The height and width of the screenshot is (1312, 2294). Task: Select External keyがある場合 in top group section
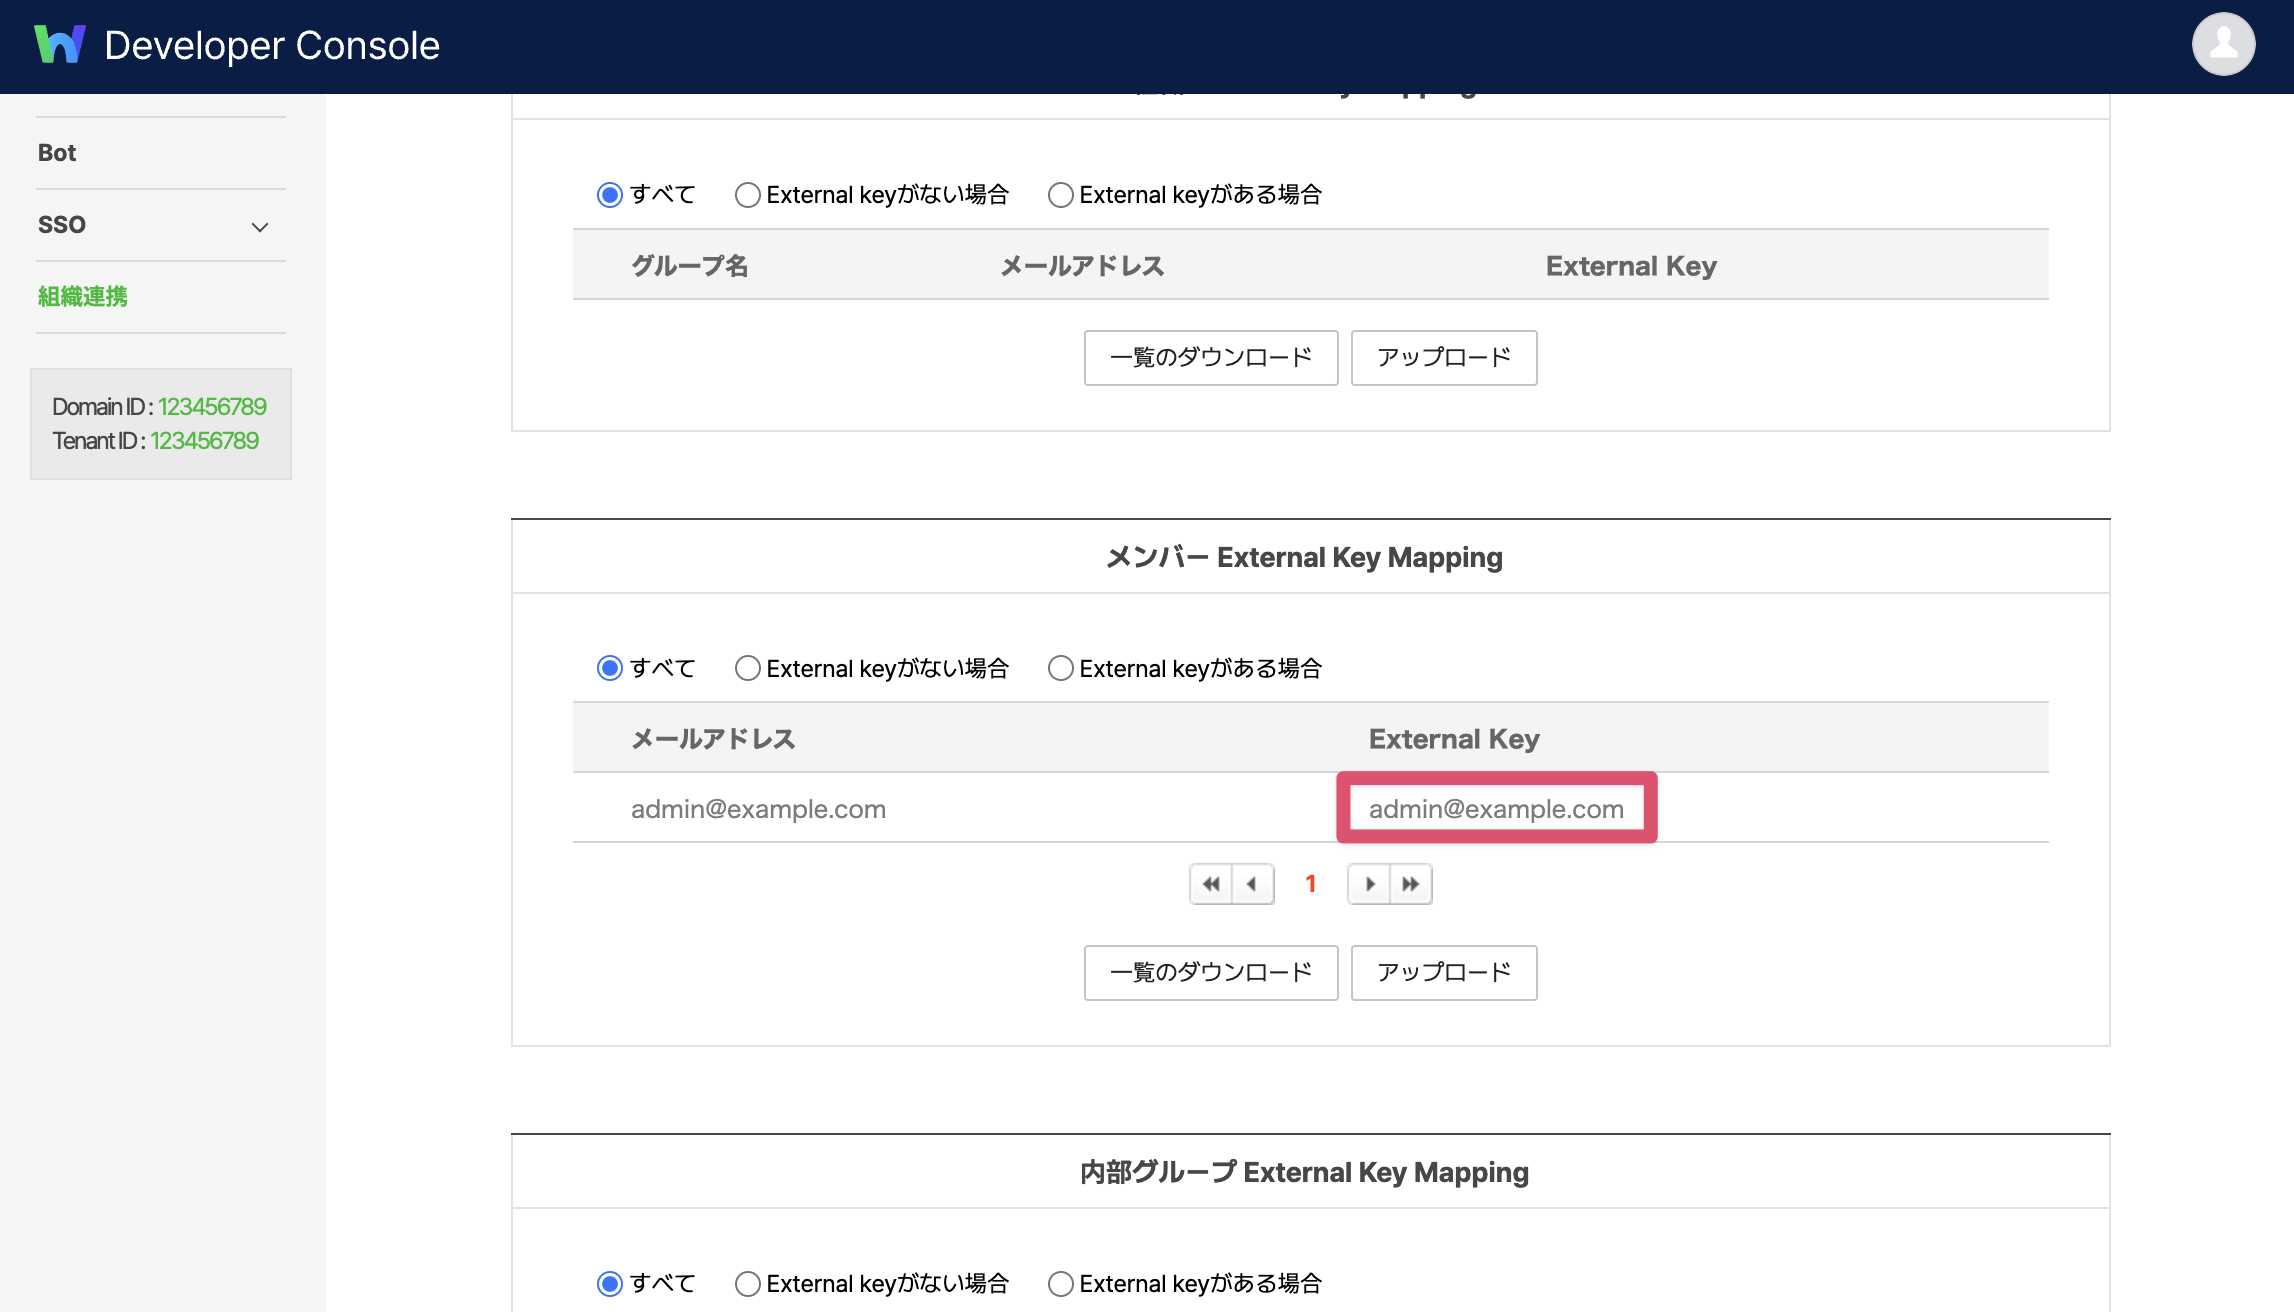pos(1061,195)
